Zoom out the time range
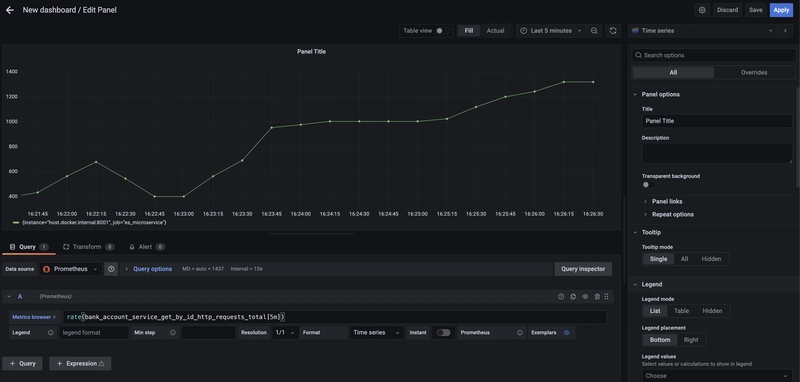This screenshot has width=800, height=382. tap(594, 31)
